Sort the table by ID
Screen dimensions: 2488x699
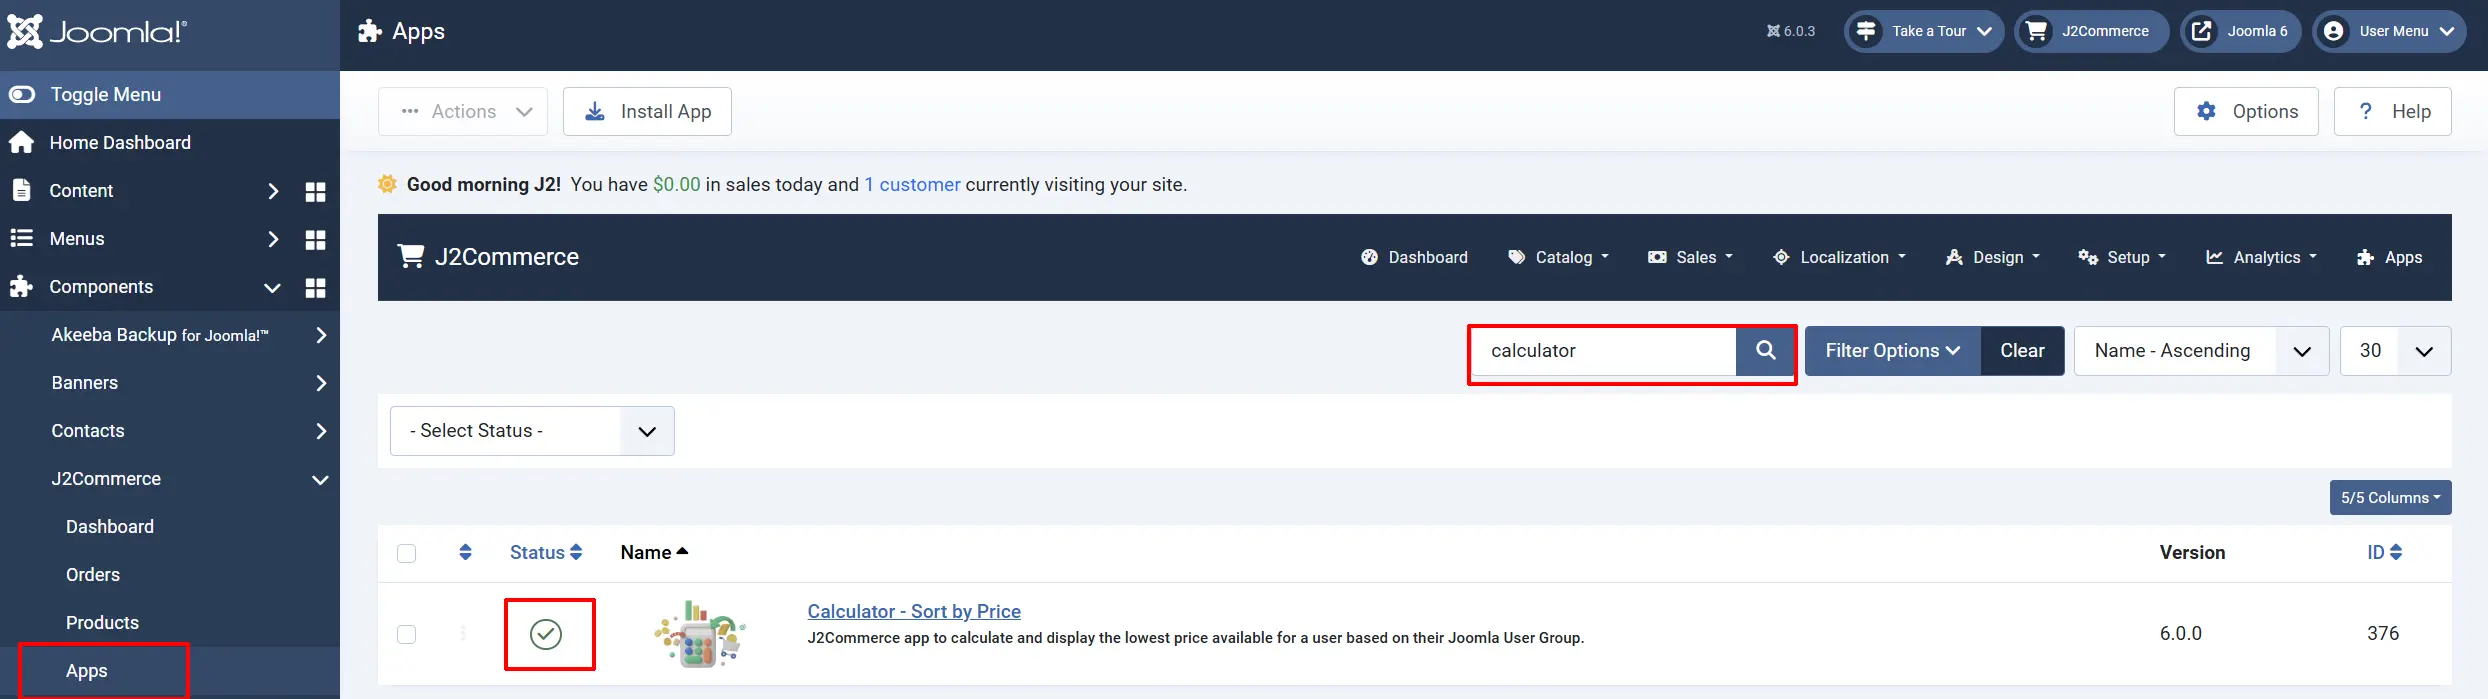(x=2384, y=553)
